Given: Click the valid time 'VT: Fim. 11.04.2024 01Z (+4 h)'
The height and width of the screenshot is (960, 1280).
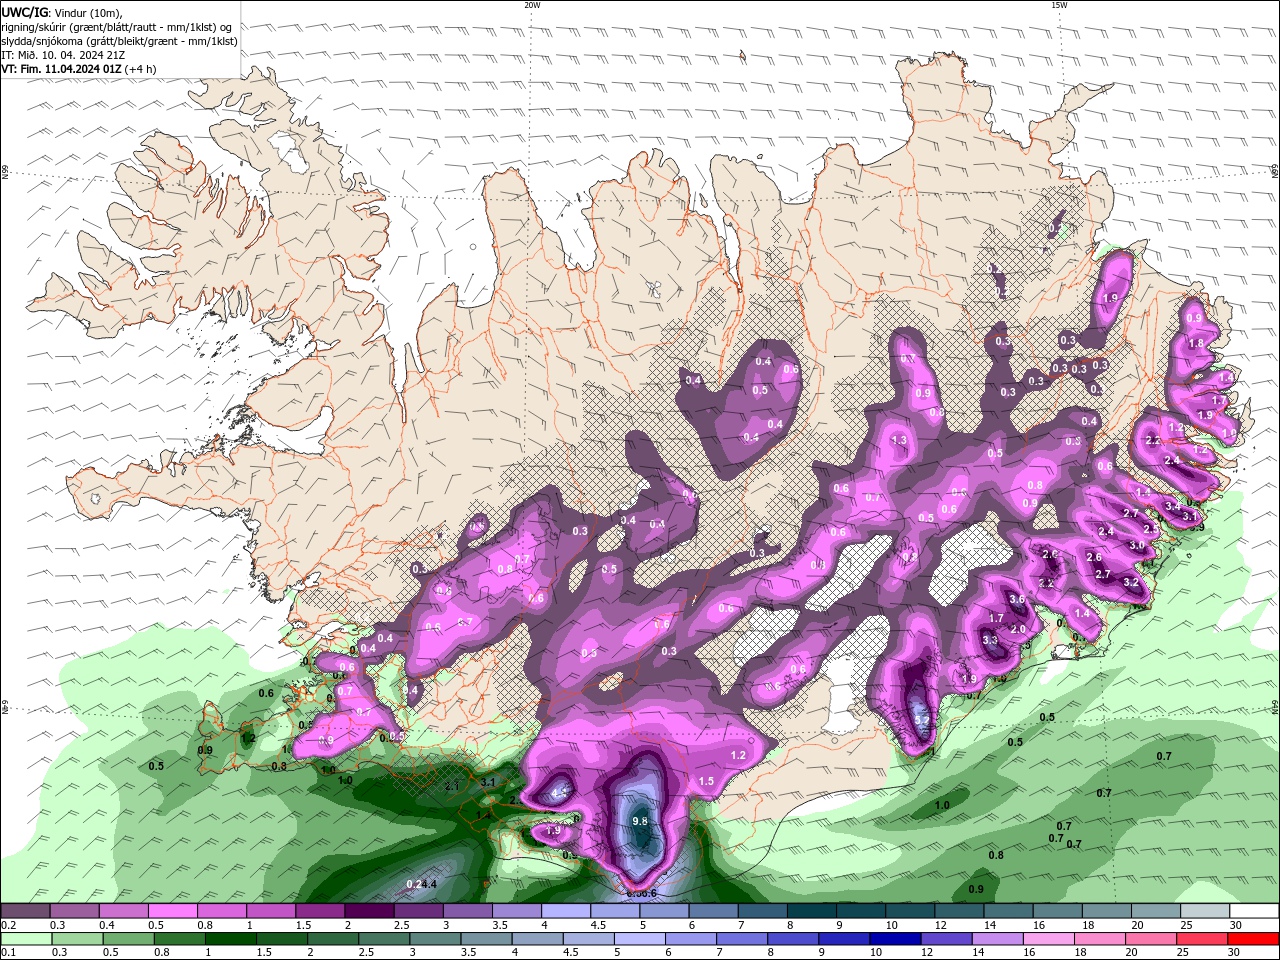Looking at the screenshot, I should click(x=79, y=69).
